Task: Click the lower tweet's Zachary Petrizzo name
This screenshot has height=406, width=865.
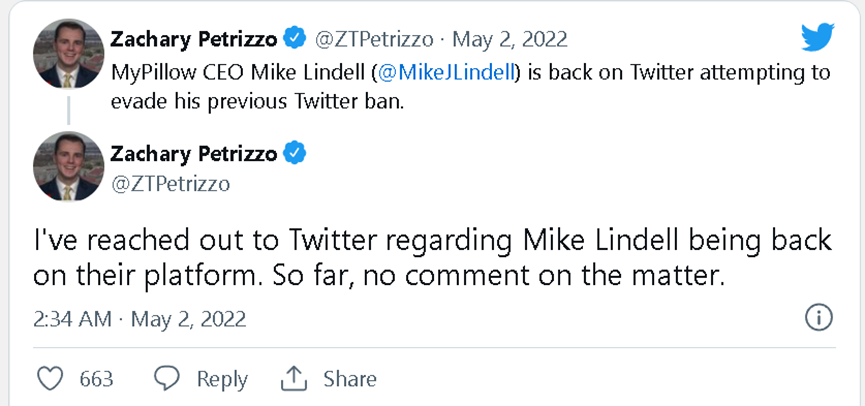Action: pyautogui.click(x=193, y=154)
